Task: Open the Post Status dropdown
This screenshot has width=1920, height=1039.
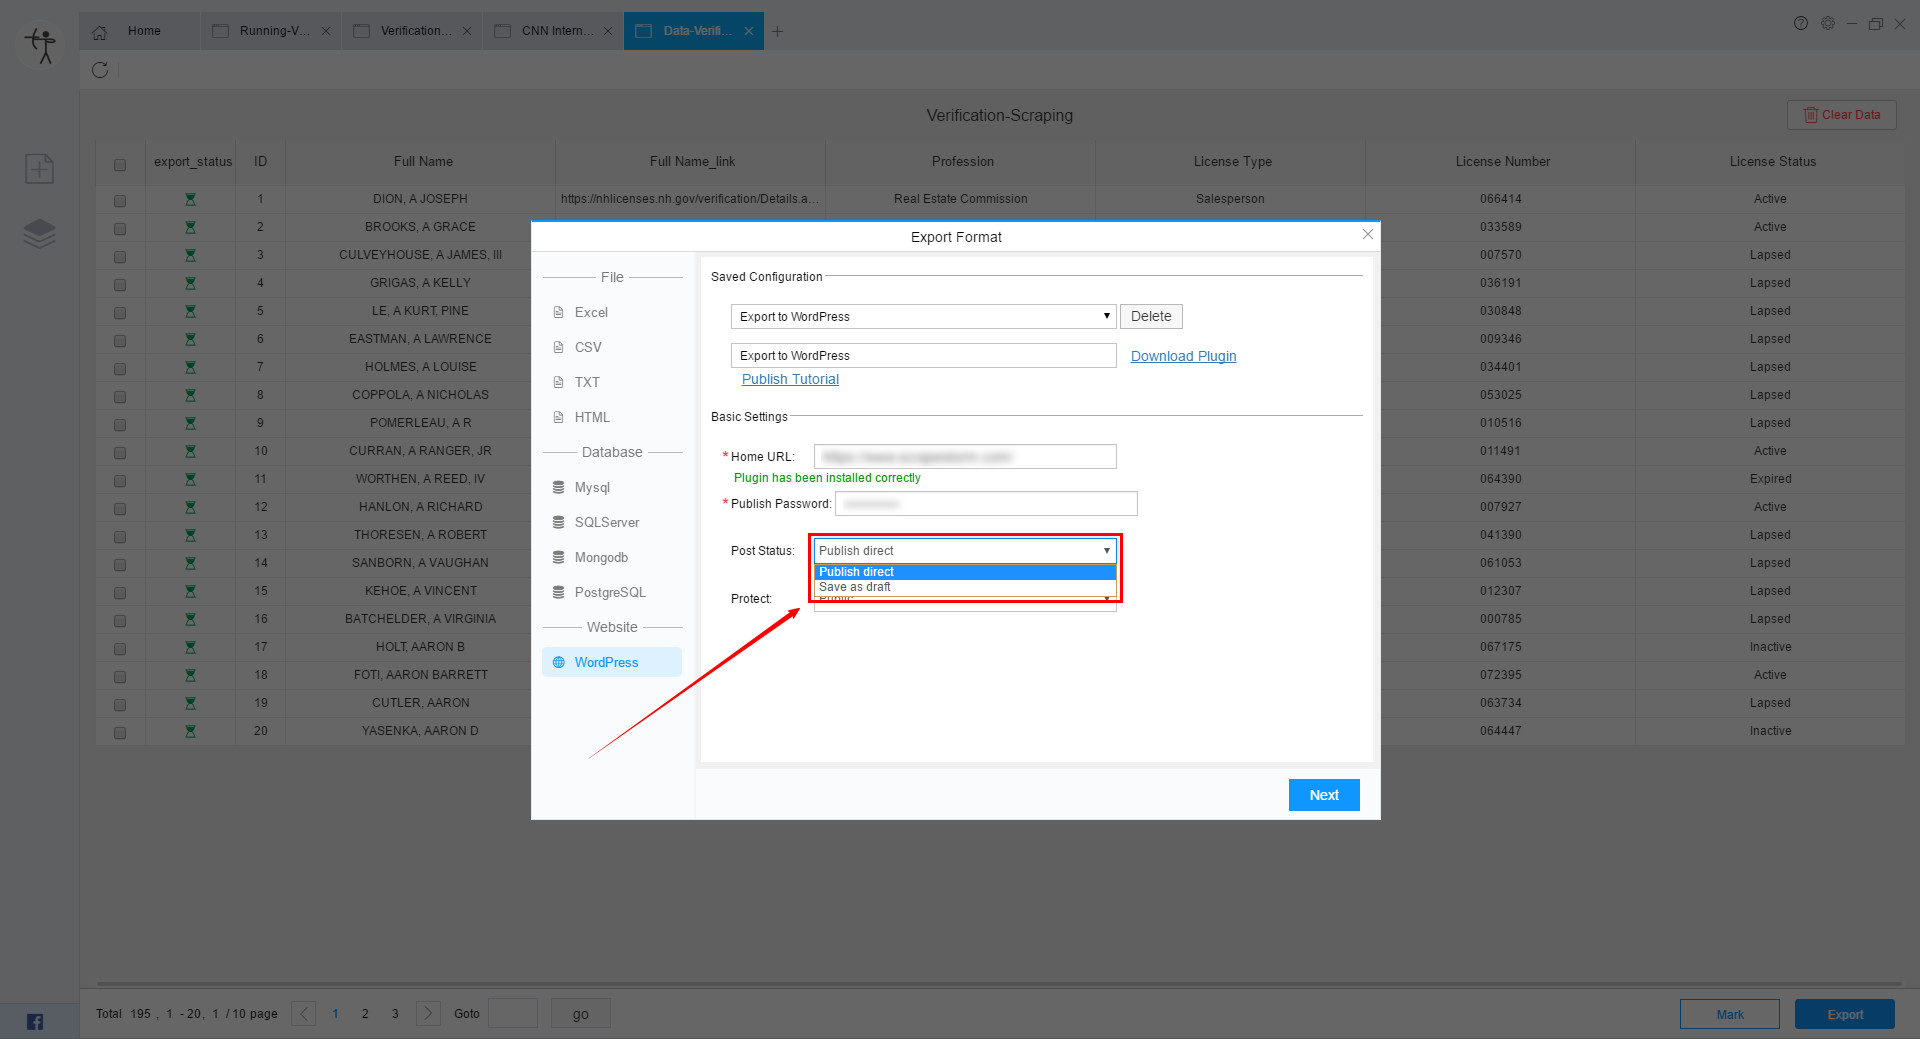Action: coord(965,550)
